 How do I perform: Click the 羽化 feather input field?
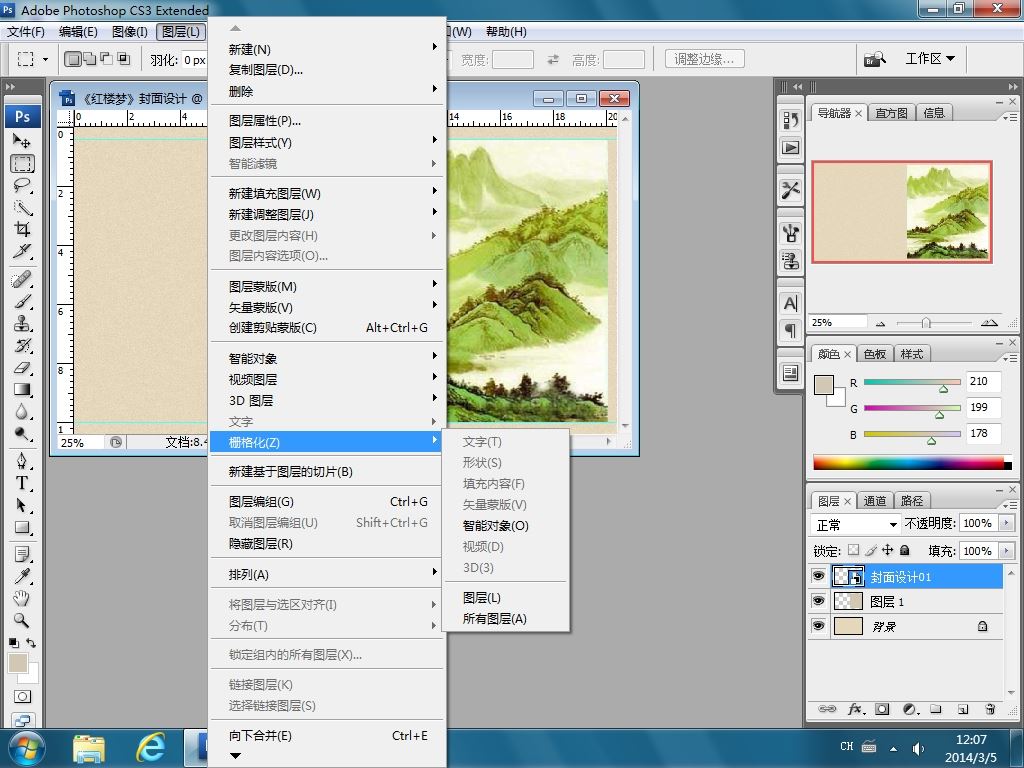195,60
